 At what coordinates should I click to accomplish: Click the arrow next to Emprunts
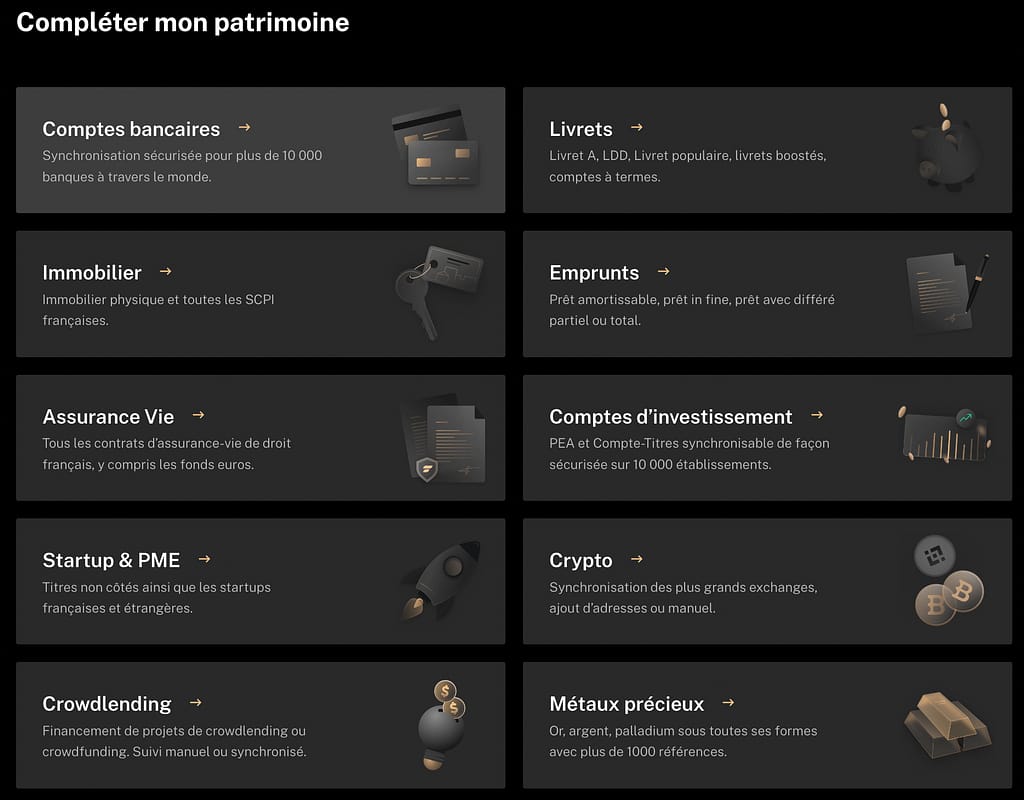[x=663, y=272]
